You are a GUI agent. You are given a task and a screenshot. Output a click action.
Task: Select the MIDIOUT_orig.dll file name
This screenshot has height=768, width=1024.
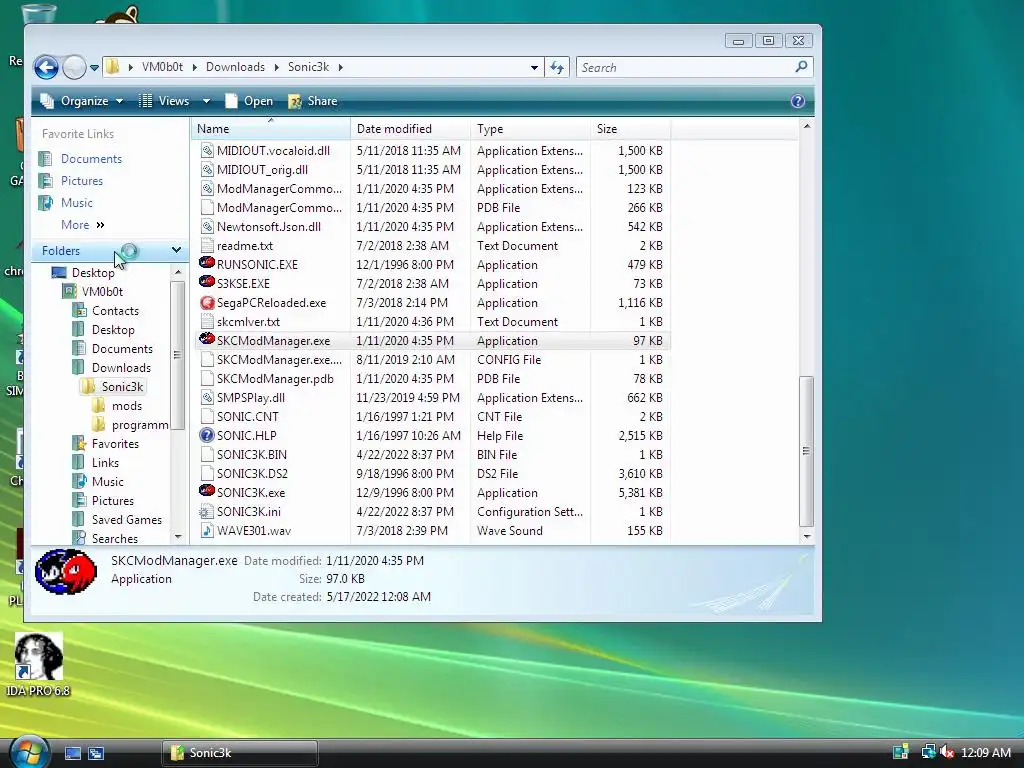262,170
